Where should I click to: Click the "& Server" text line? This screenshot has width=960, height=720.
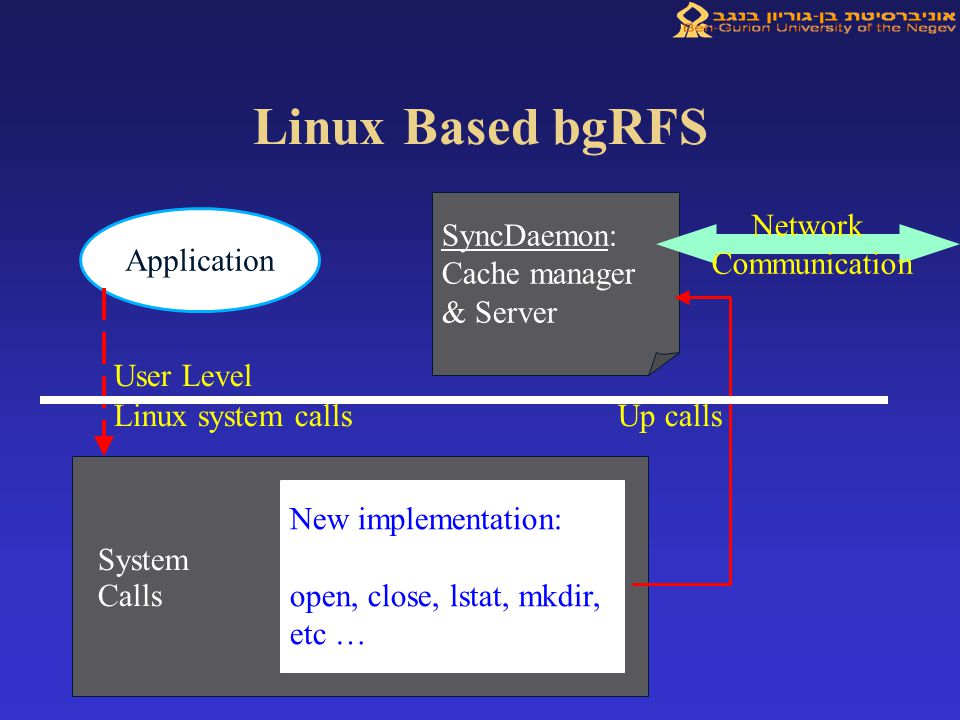[x=499, y=313]
